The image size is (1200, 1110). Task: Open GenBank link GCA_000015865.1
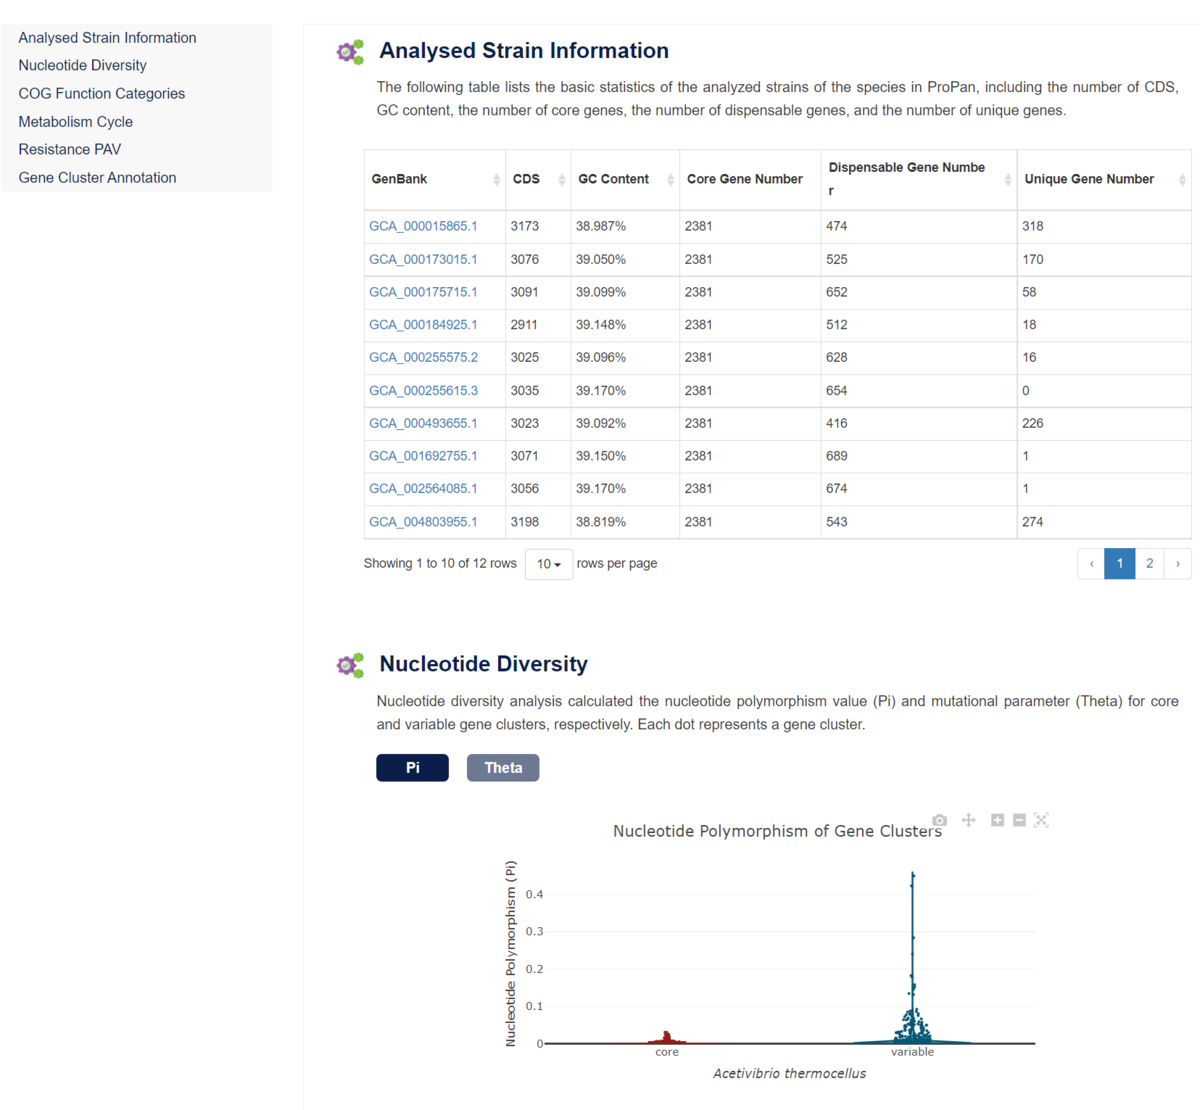coord(423,226)
